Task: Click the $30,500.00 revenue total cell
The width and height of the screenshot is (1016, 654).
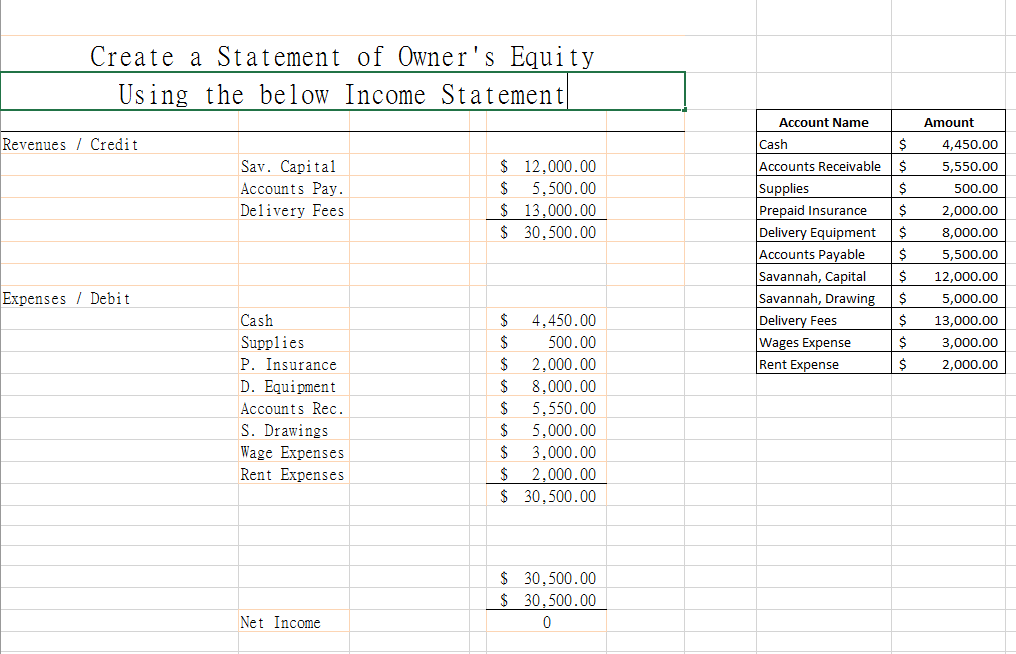Action: (546, 232)
